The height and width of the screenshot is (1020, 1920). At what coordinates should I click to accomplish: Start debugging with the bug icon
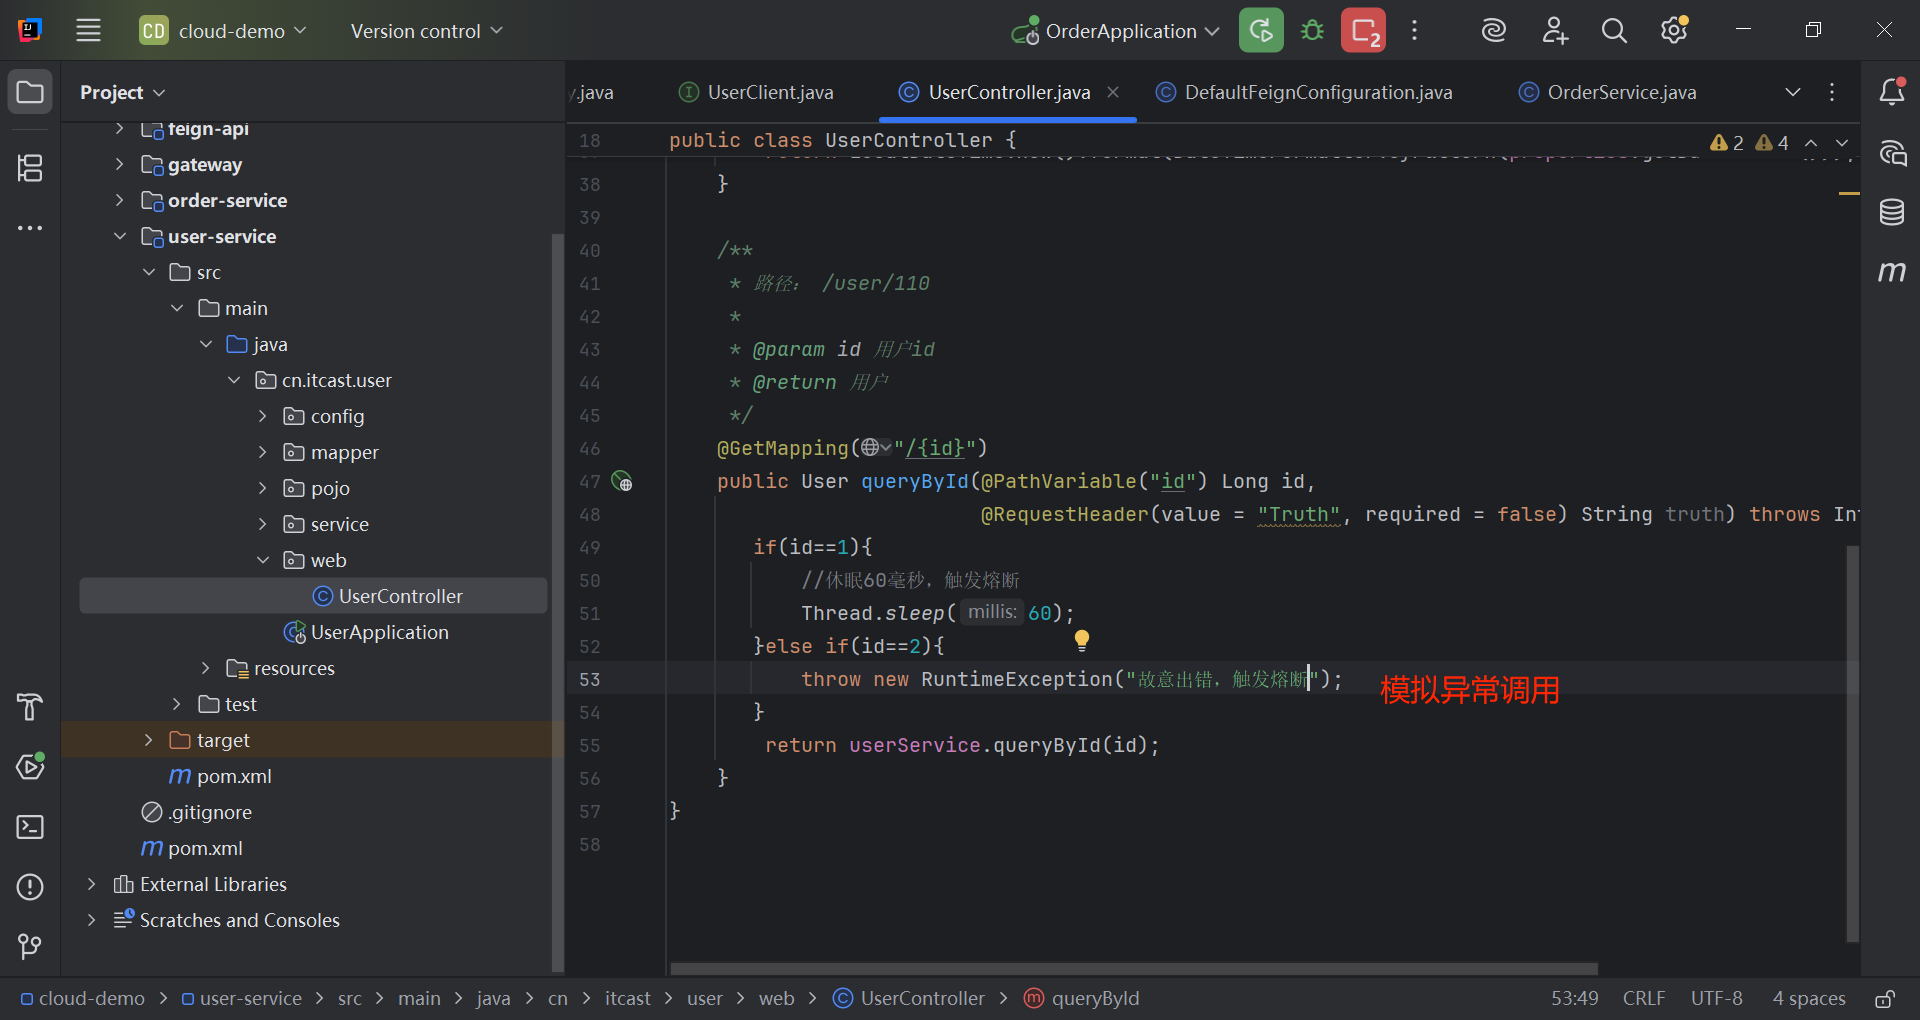[x=1312, y=30]
